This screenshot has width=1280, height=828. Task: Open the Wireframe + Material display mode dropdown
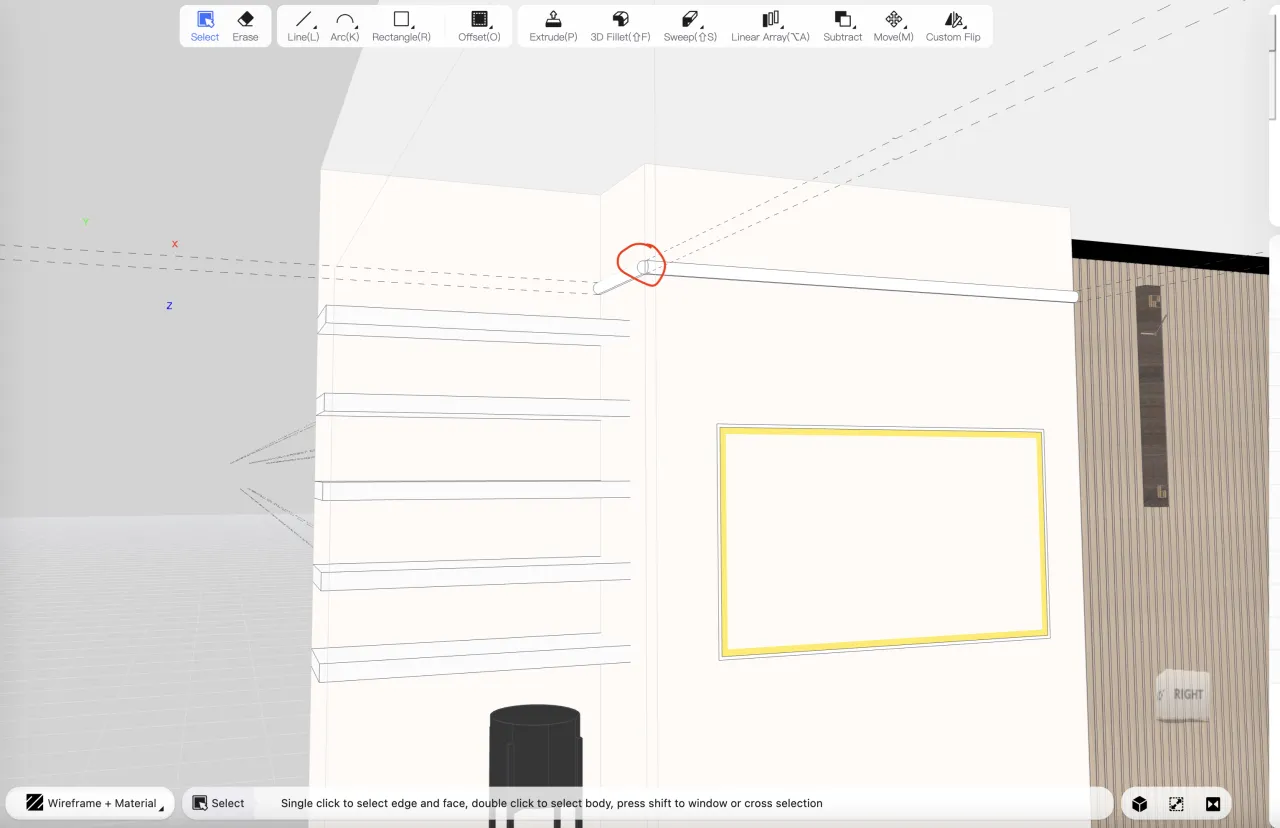[x=92, y=803]
